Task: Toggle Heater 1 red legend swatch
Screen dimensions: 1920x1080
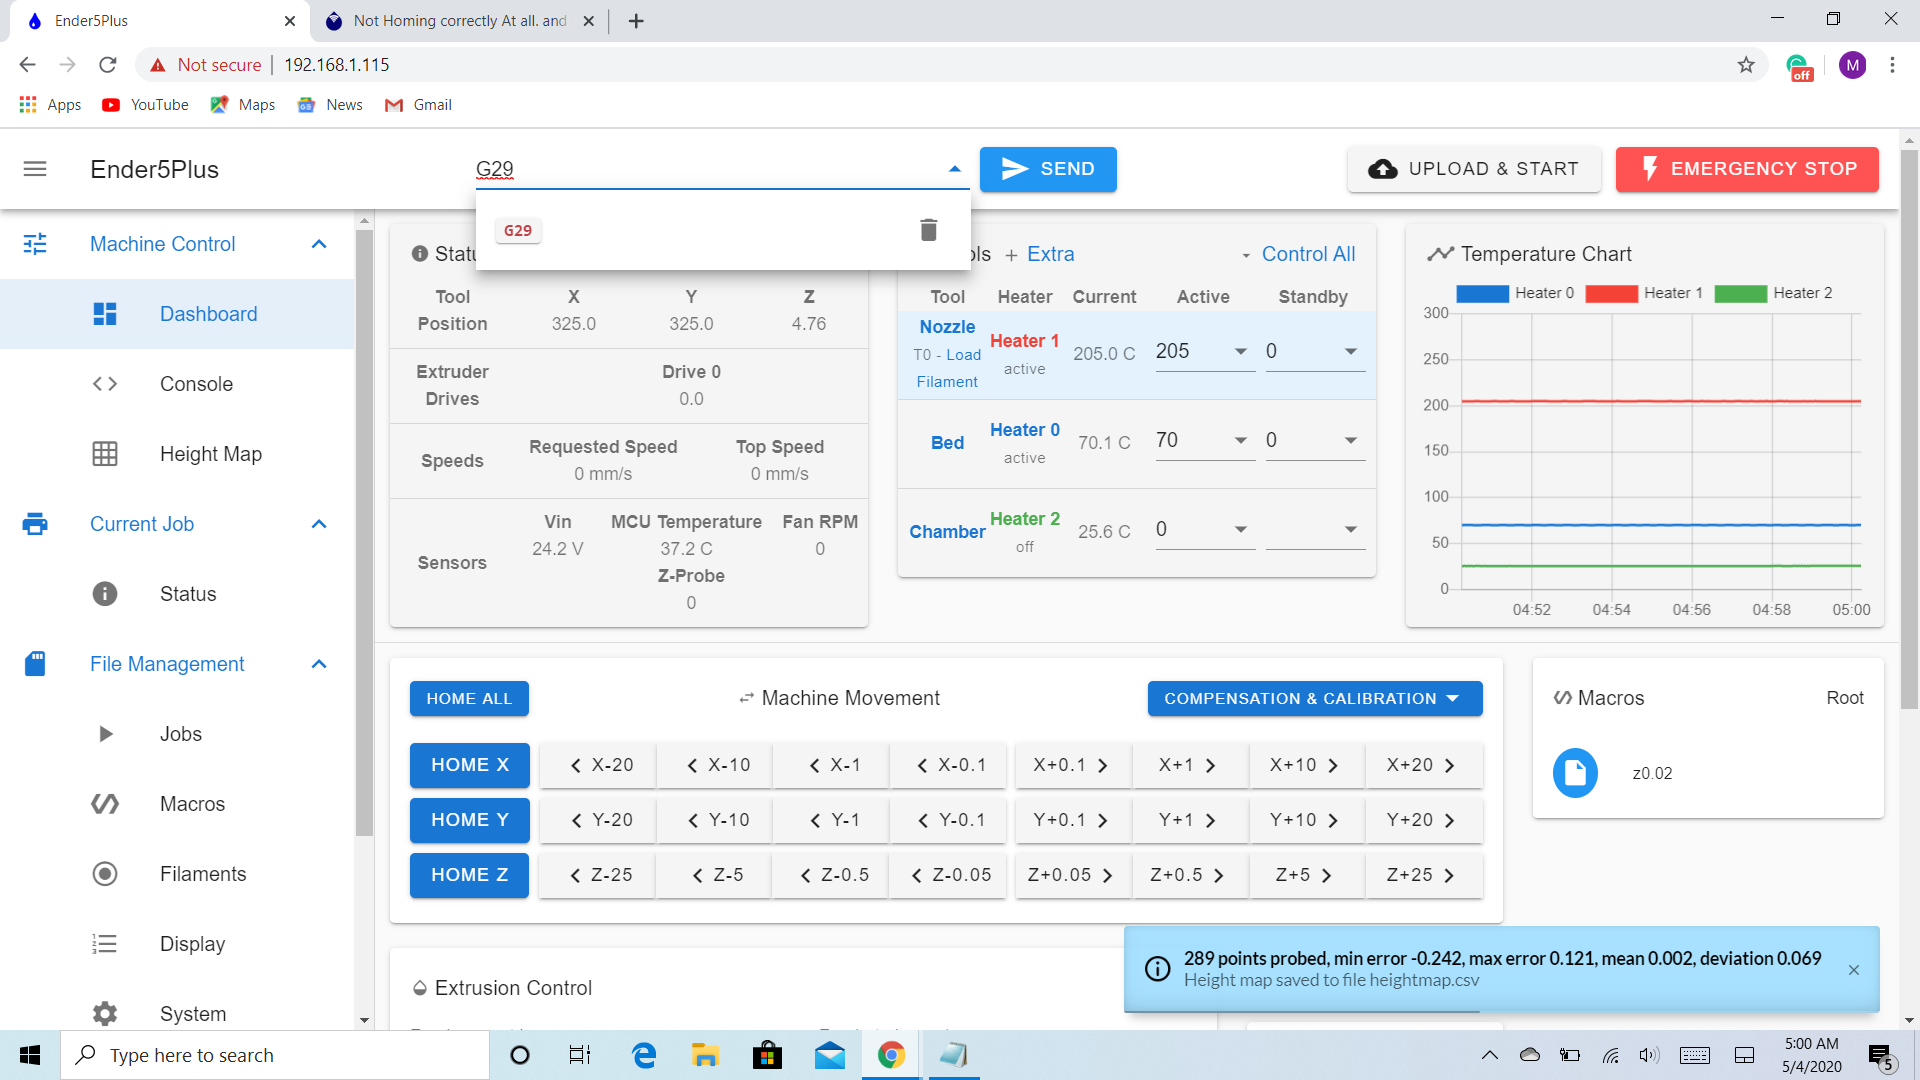Action: 1611,293
